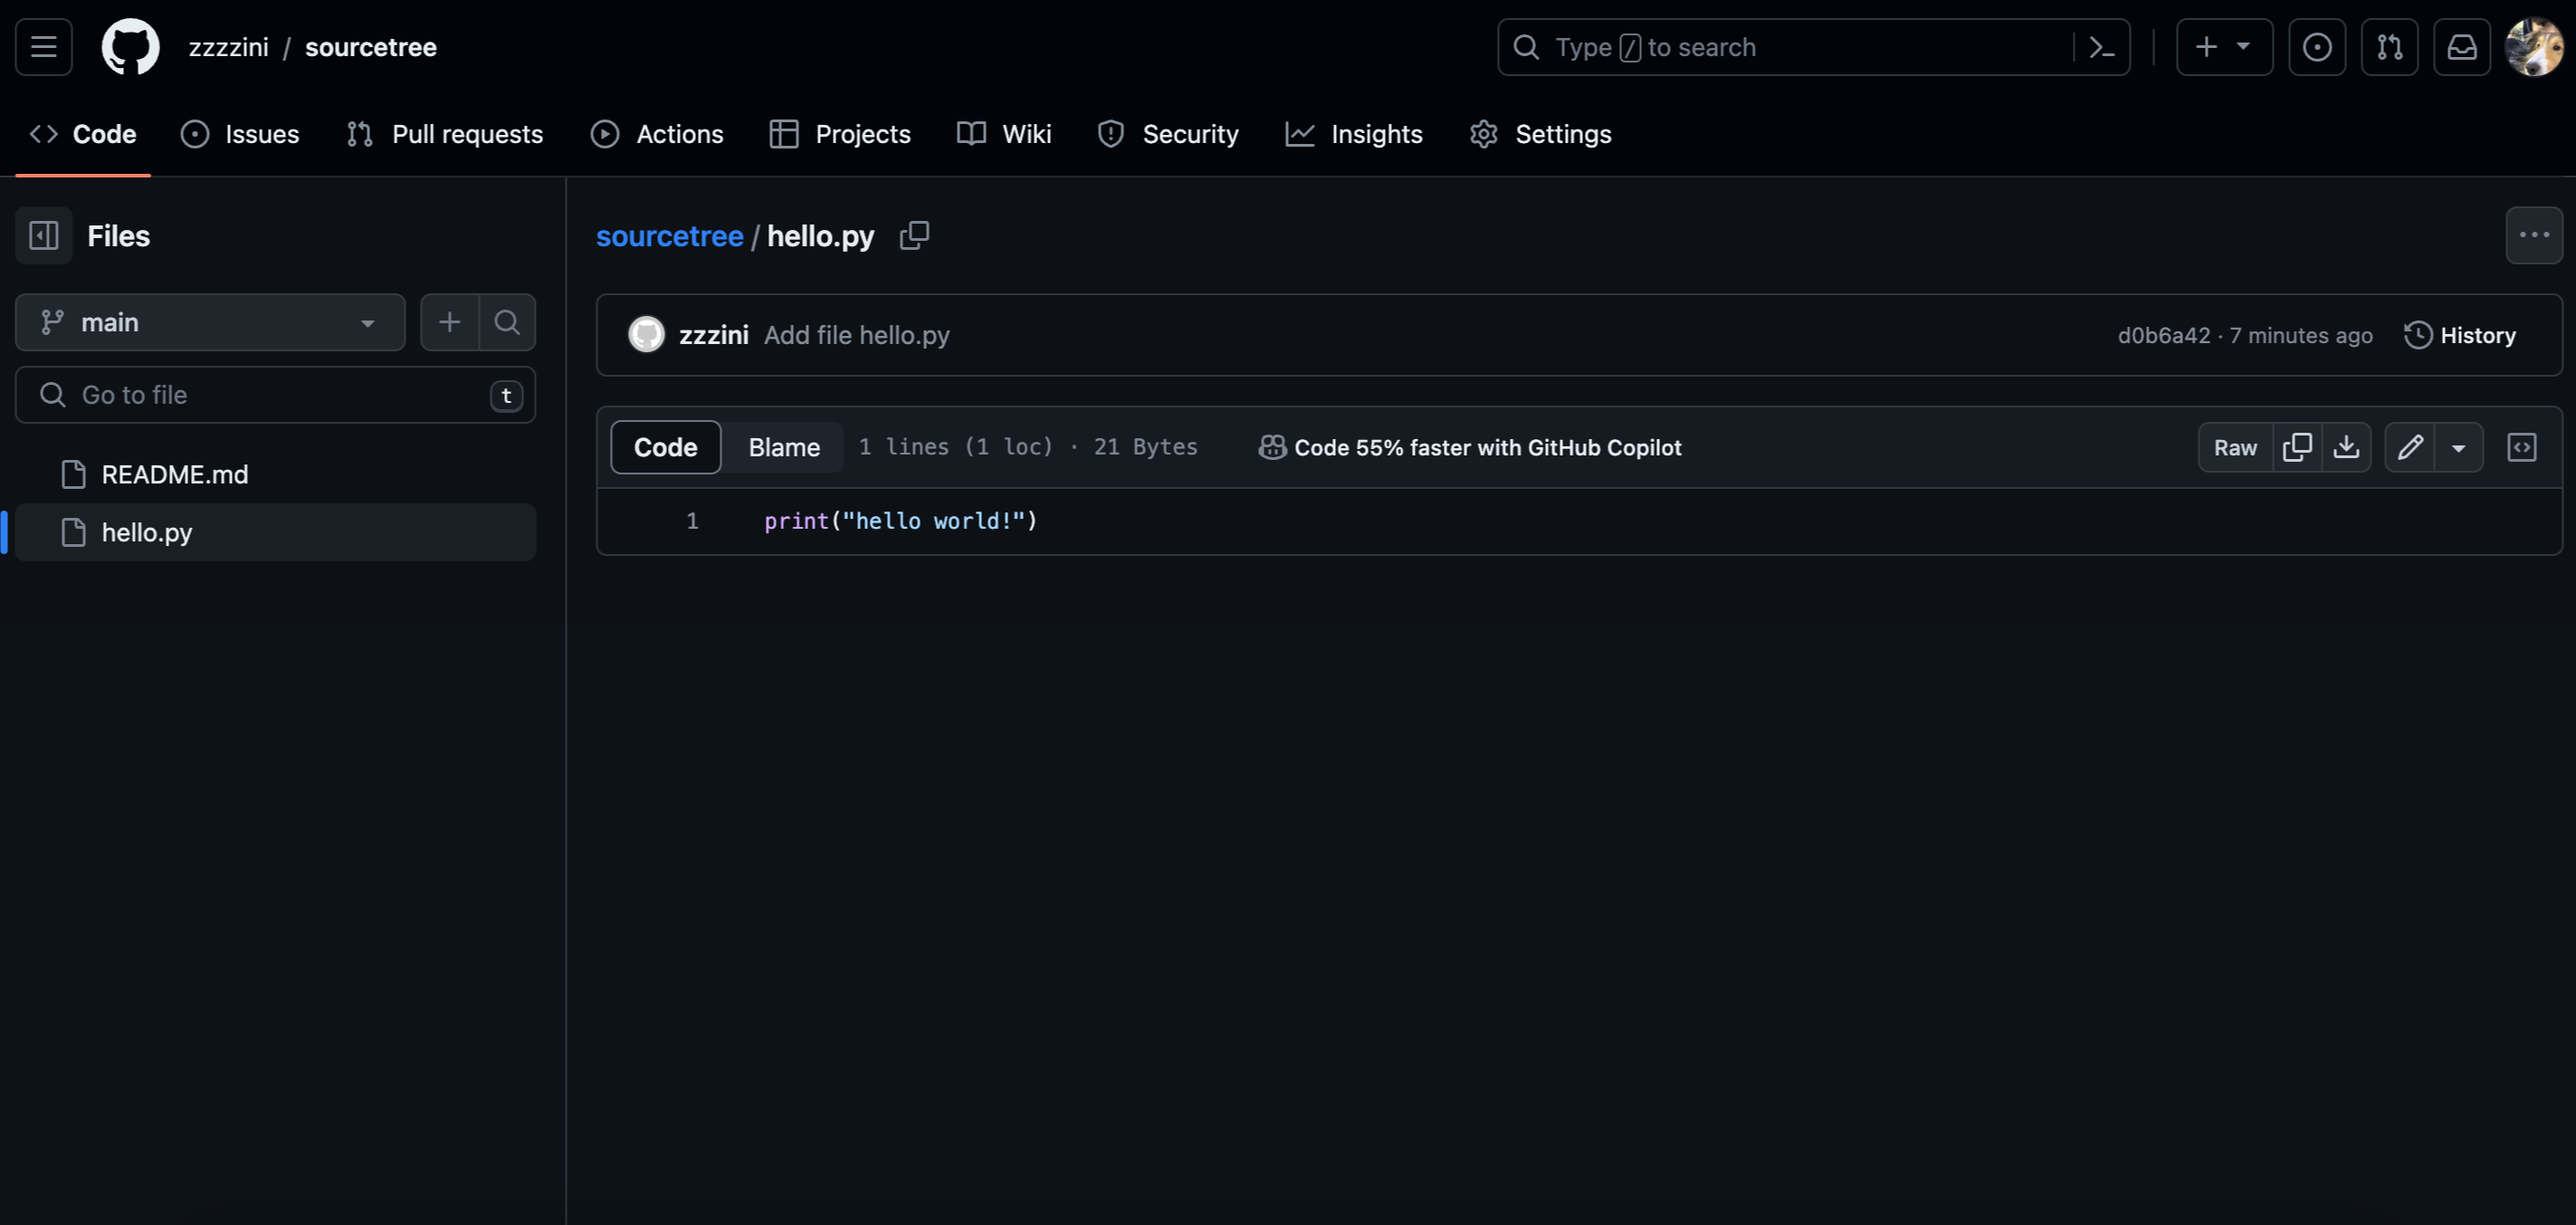Open the command palette icon in search bar
The image size is (2576, 1225).
pyautogui.click(x=2102, y=47)
